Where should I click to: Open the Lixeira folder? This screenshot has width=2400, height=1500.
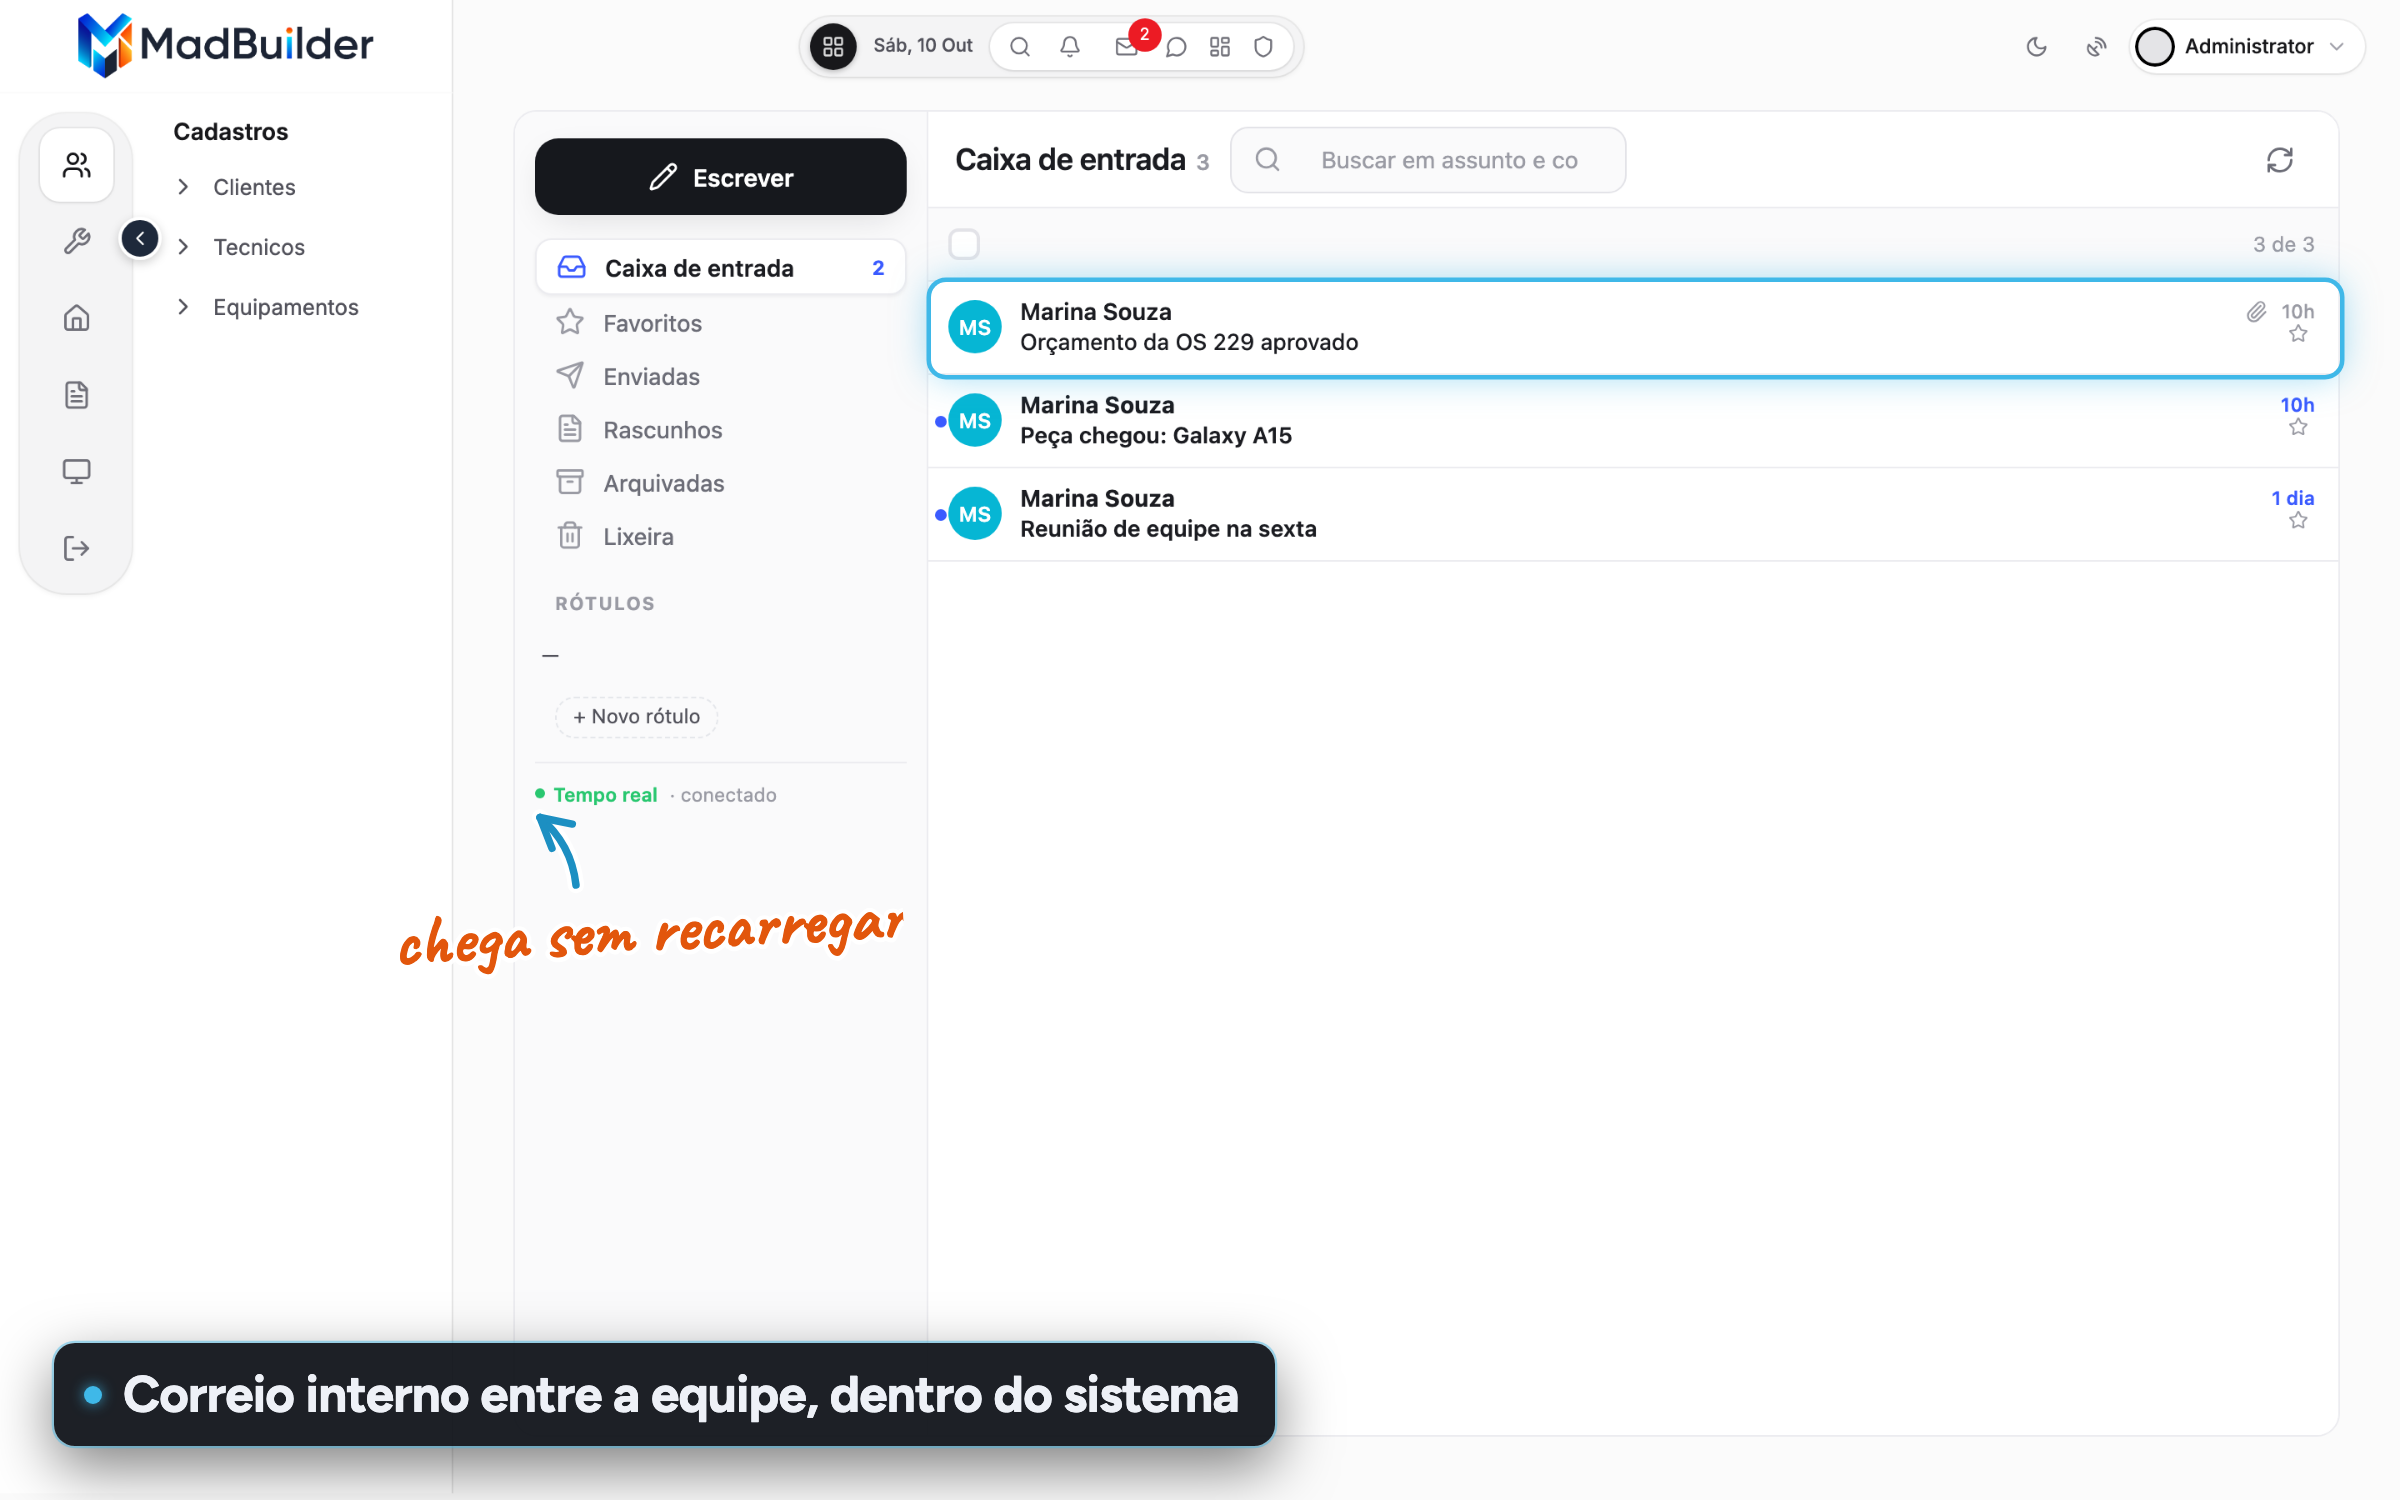[x=720, y=537]
